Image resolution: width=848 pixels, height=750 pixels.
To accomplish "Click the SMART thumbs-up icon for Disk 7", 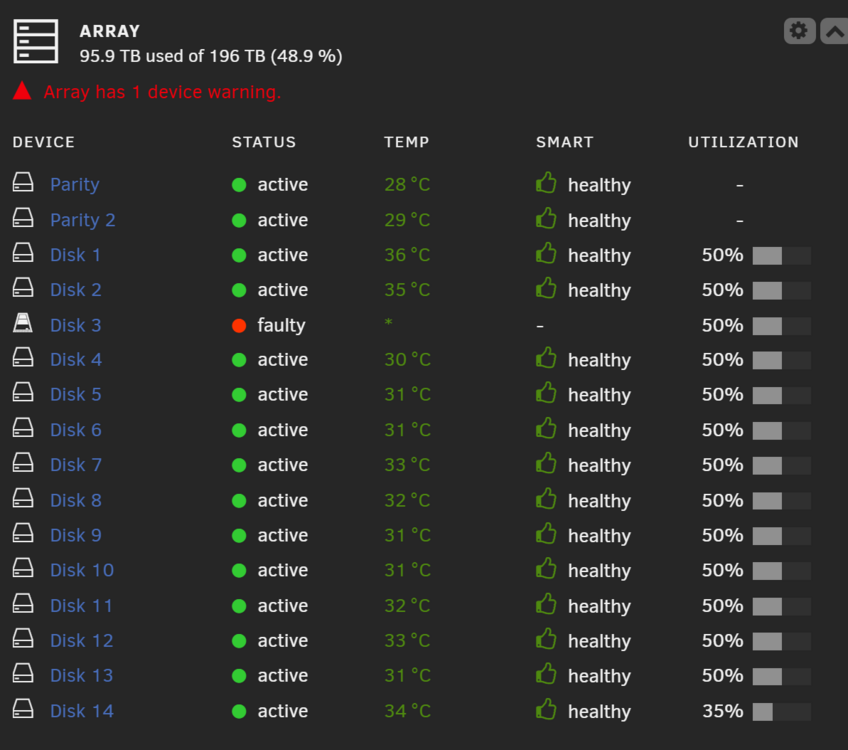I will 546,463.
